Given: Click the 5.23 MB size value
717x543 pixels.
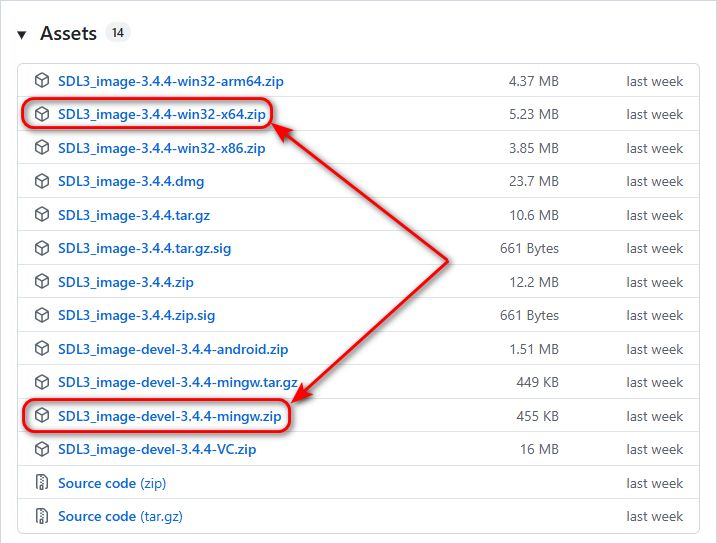Looking at the screenshot, I should pyautogui.click(x=534, y=114).
